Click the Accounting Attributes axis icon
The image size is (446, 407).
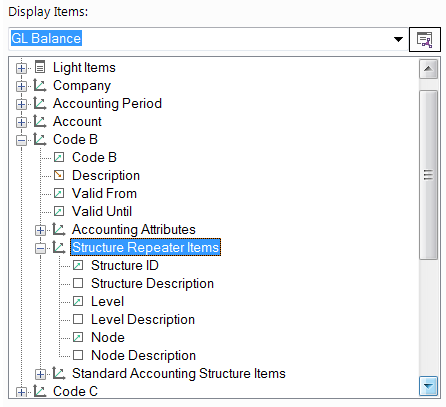59,229
